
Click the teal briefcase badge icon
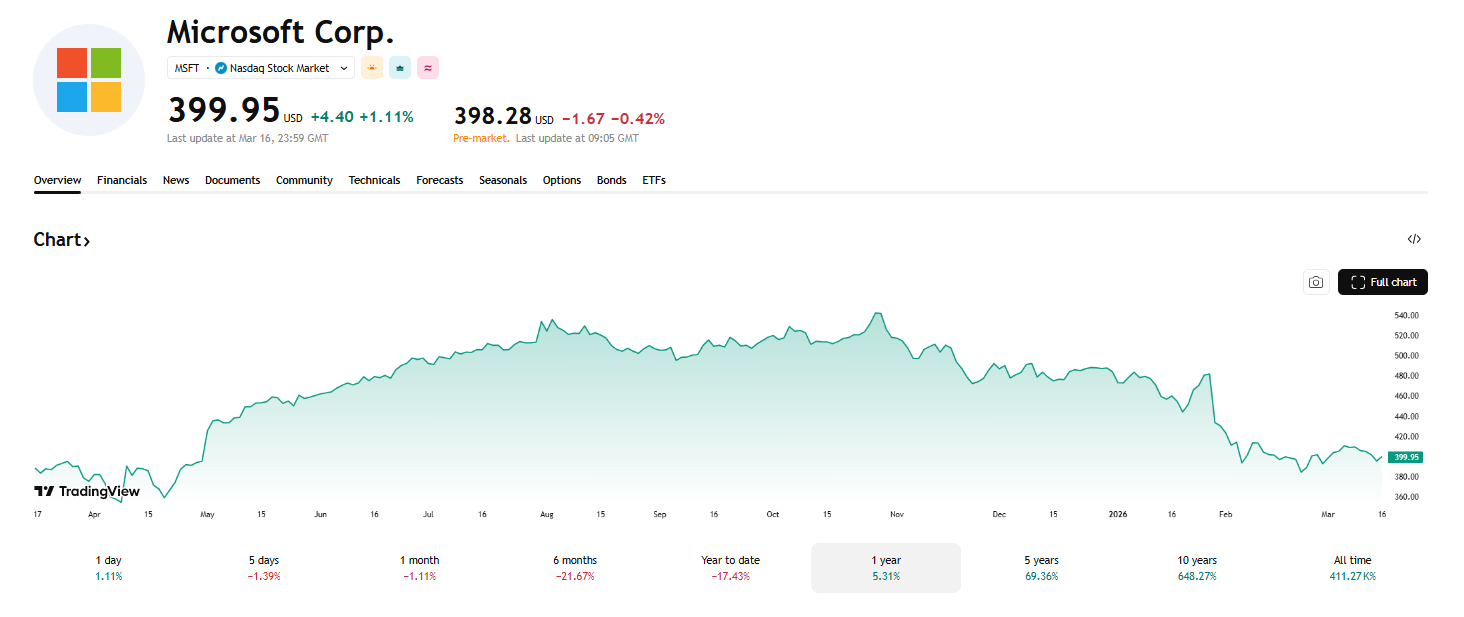coord(400,68)
